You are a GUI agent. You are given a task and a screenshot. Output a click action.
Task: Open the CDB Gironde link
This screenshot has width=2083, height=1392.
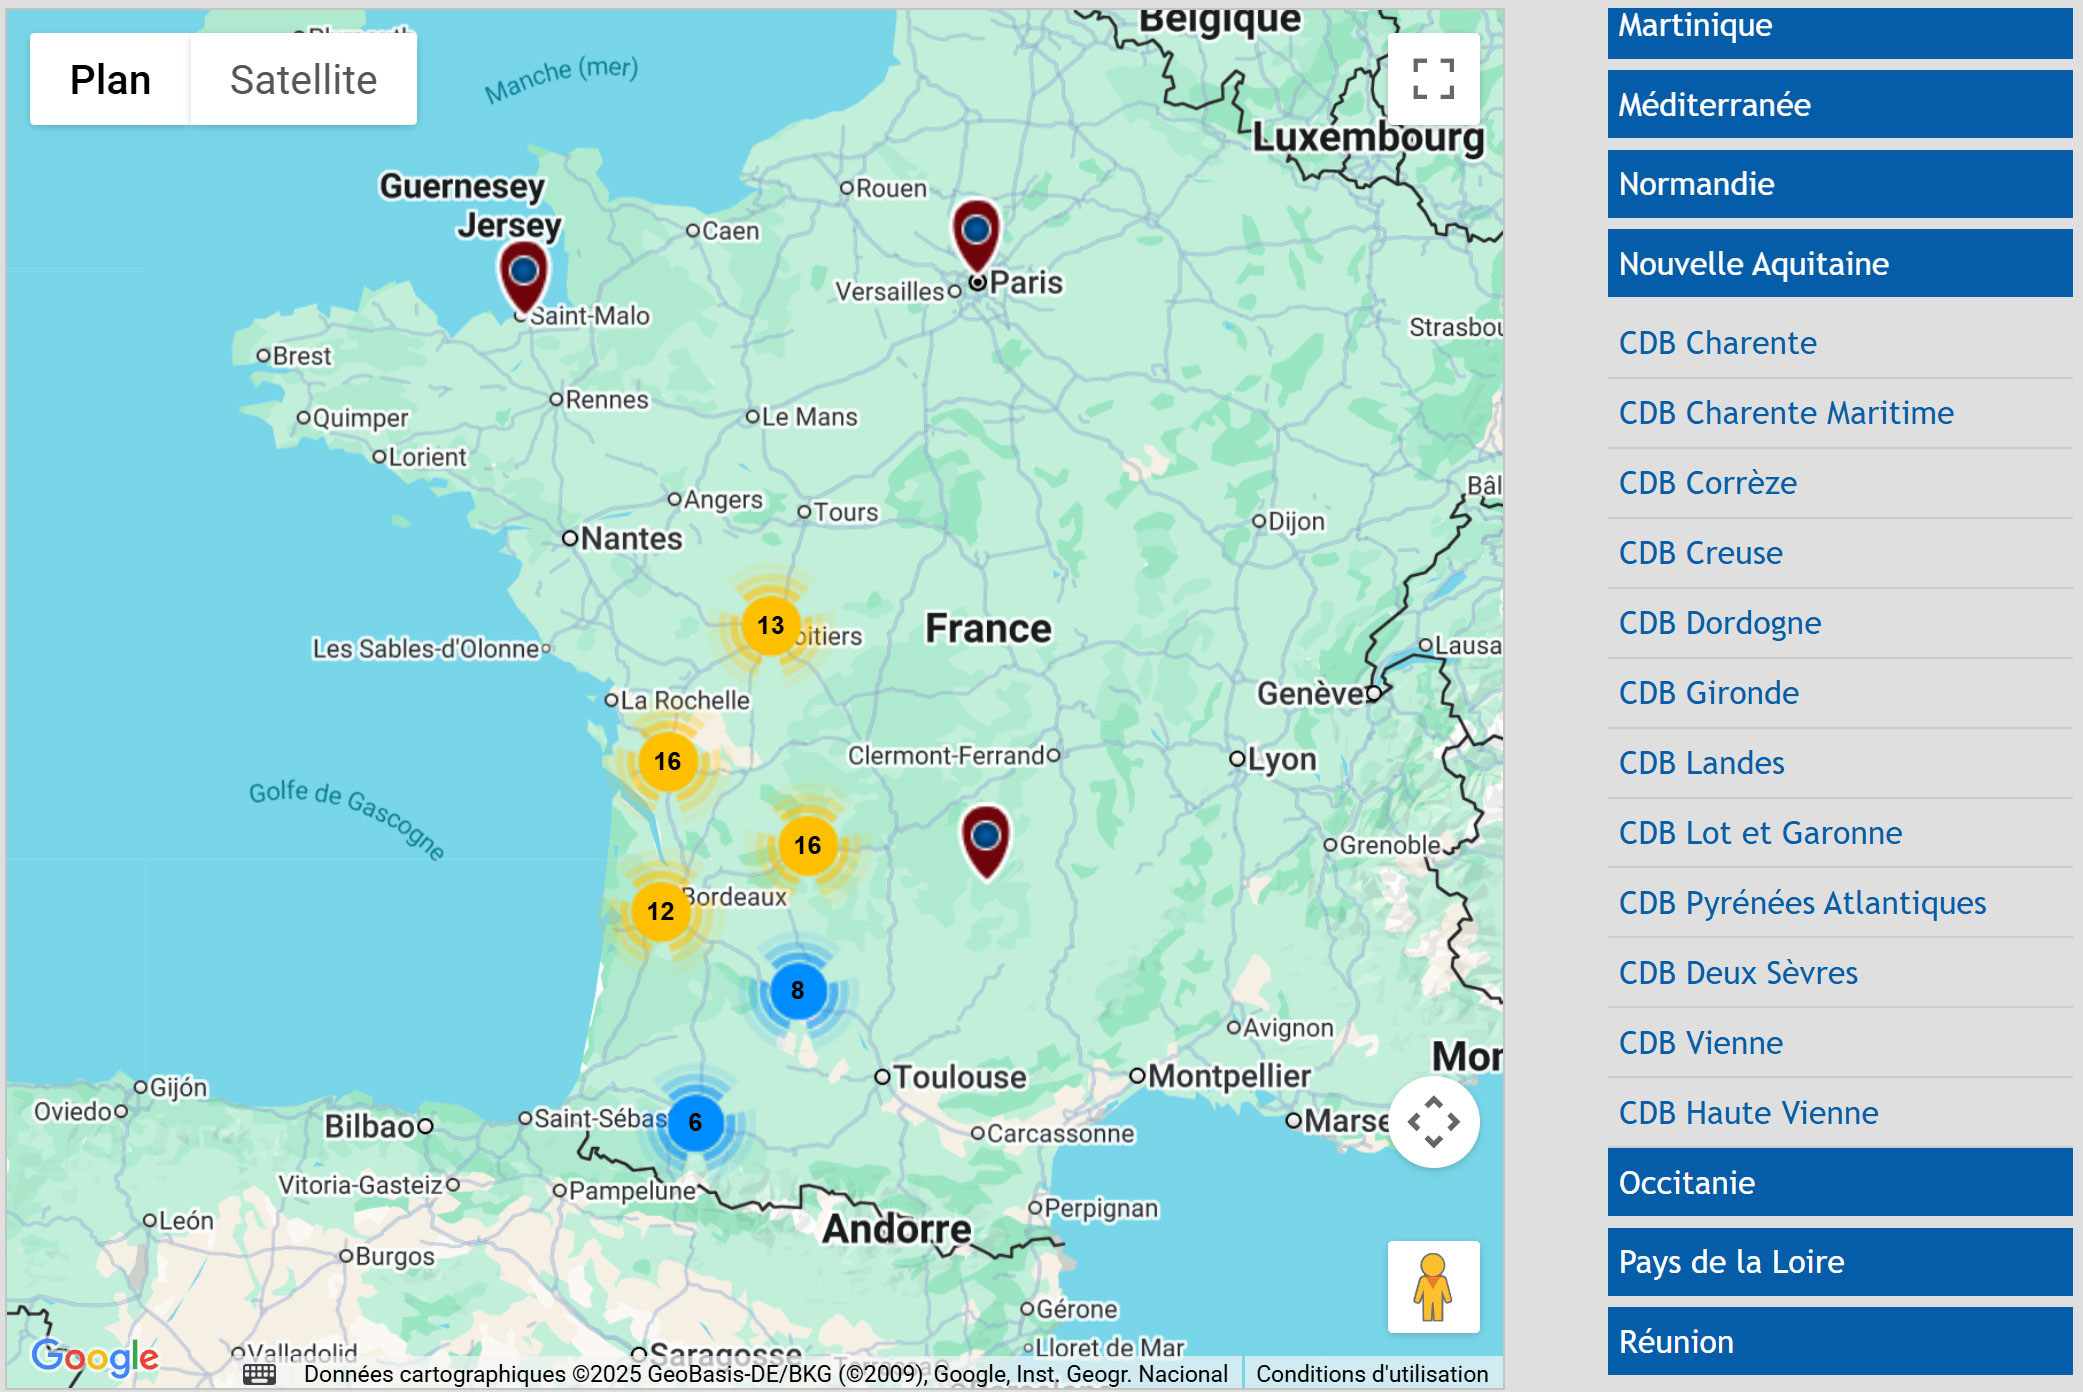pos(1708,693)
